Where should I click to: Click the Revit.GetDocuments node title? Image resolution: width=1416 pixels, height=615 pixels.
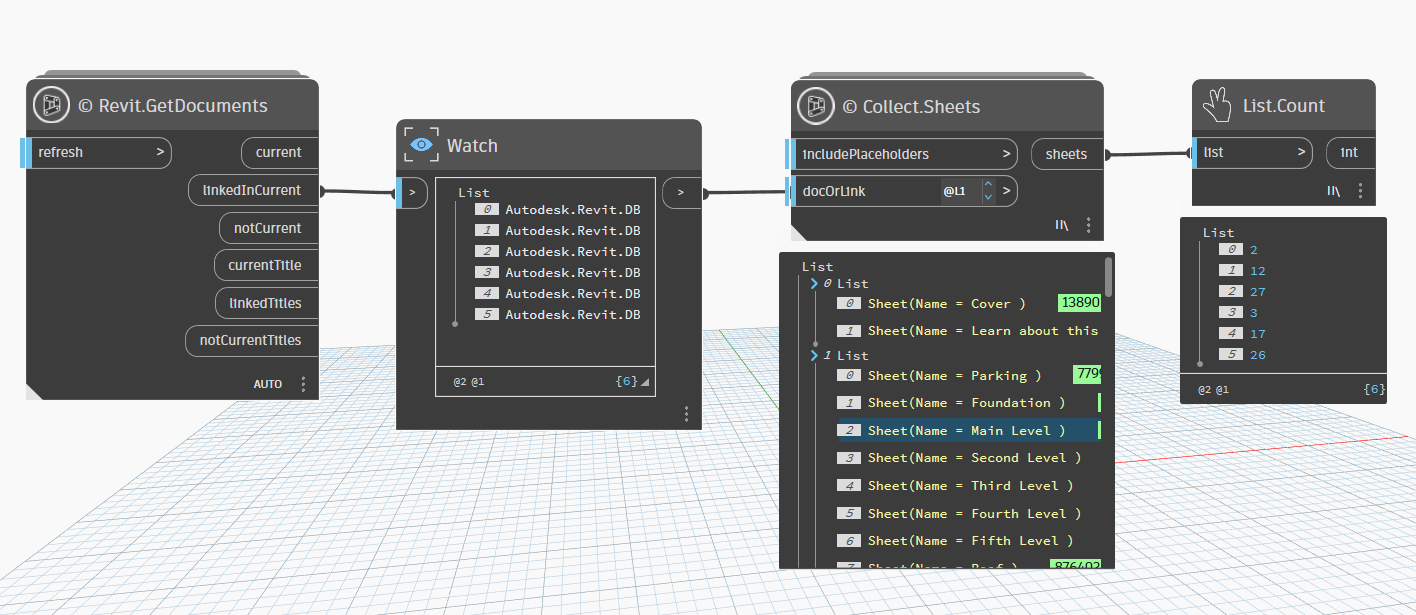tap(172, 106)
